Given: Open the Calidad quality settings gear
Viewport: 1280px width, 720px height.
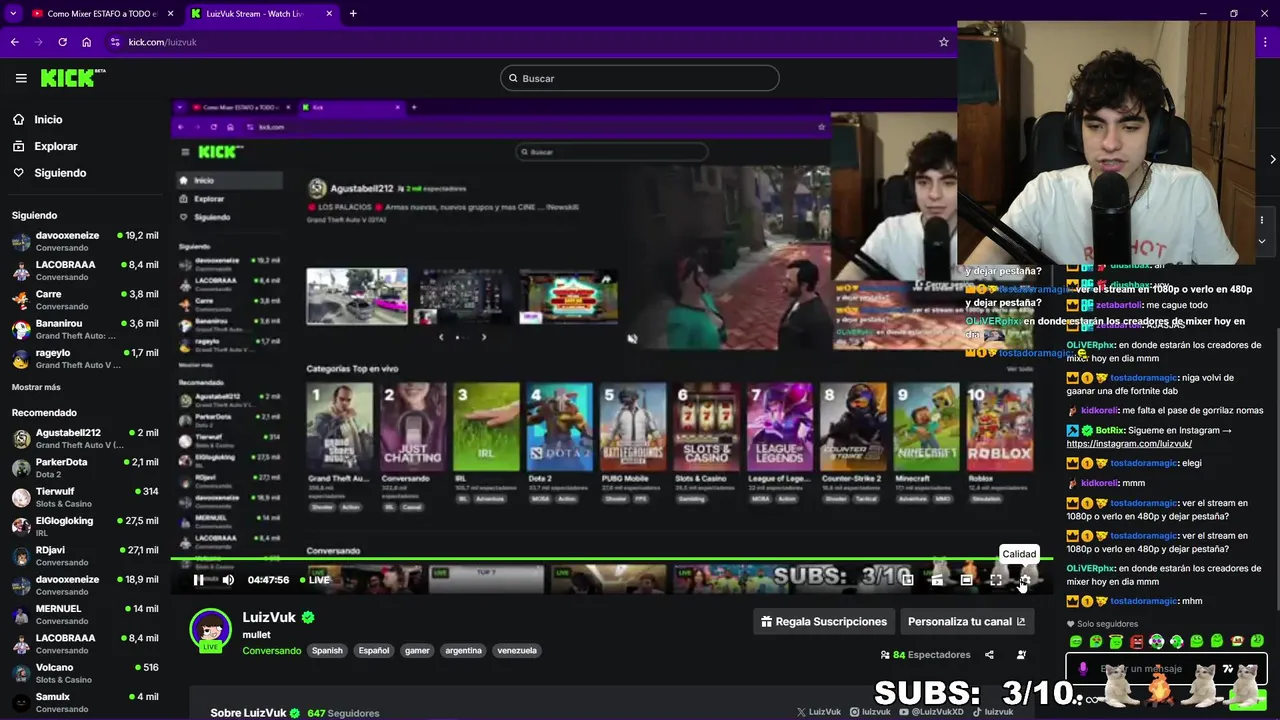Looking at the screenshot, I should (1025, 580).
